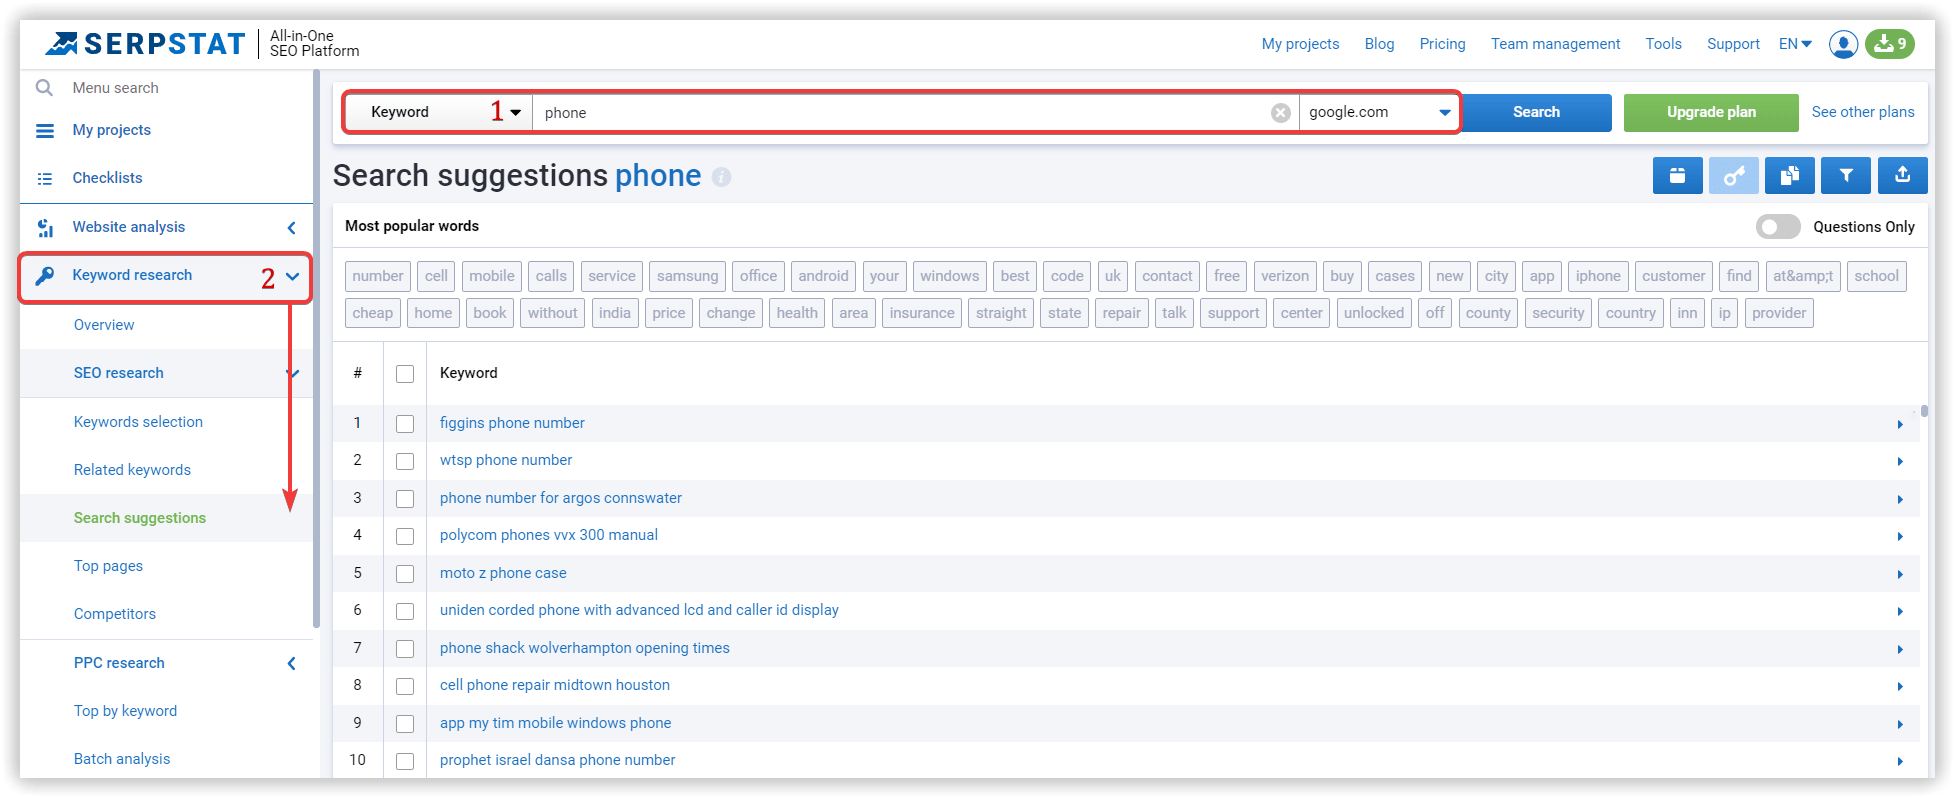Expand arrow on polycom phones vvx row
Image resolution: width=1955 pixels, height=798 pixels.
1899,537
